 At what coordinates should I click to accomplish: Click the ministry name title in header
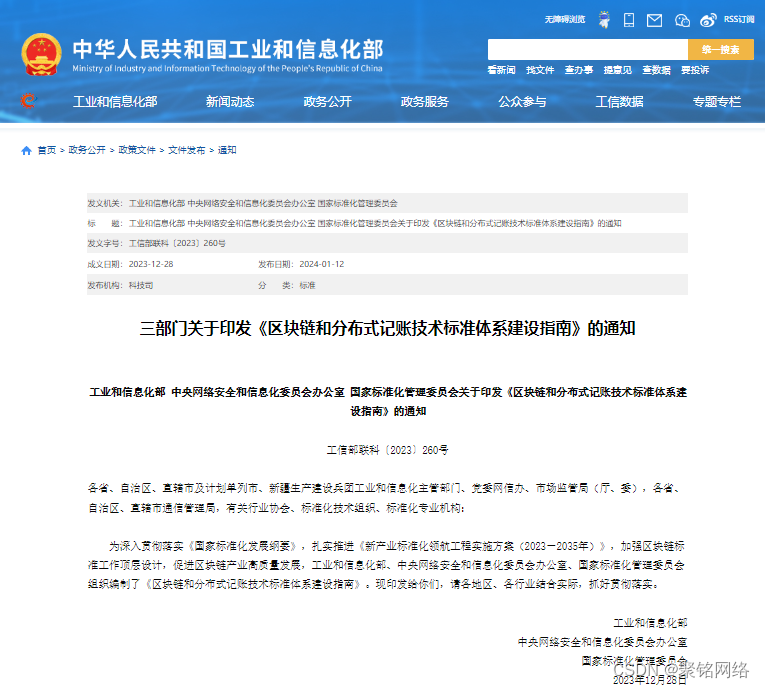pos(228,49)
